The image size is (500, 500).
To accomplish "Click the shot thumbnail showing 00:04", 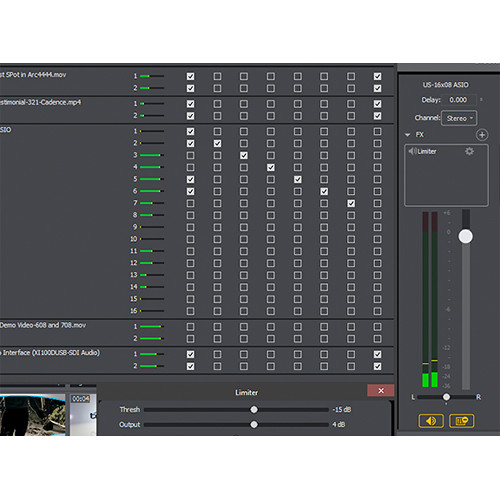I will pyautogui.click(x=83, y=415).
